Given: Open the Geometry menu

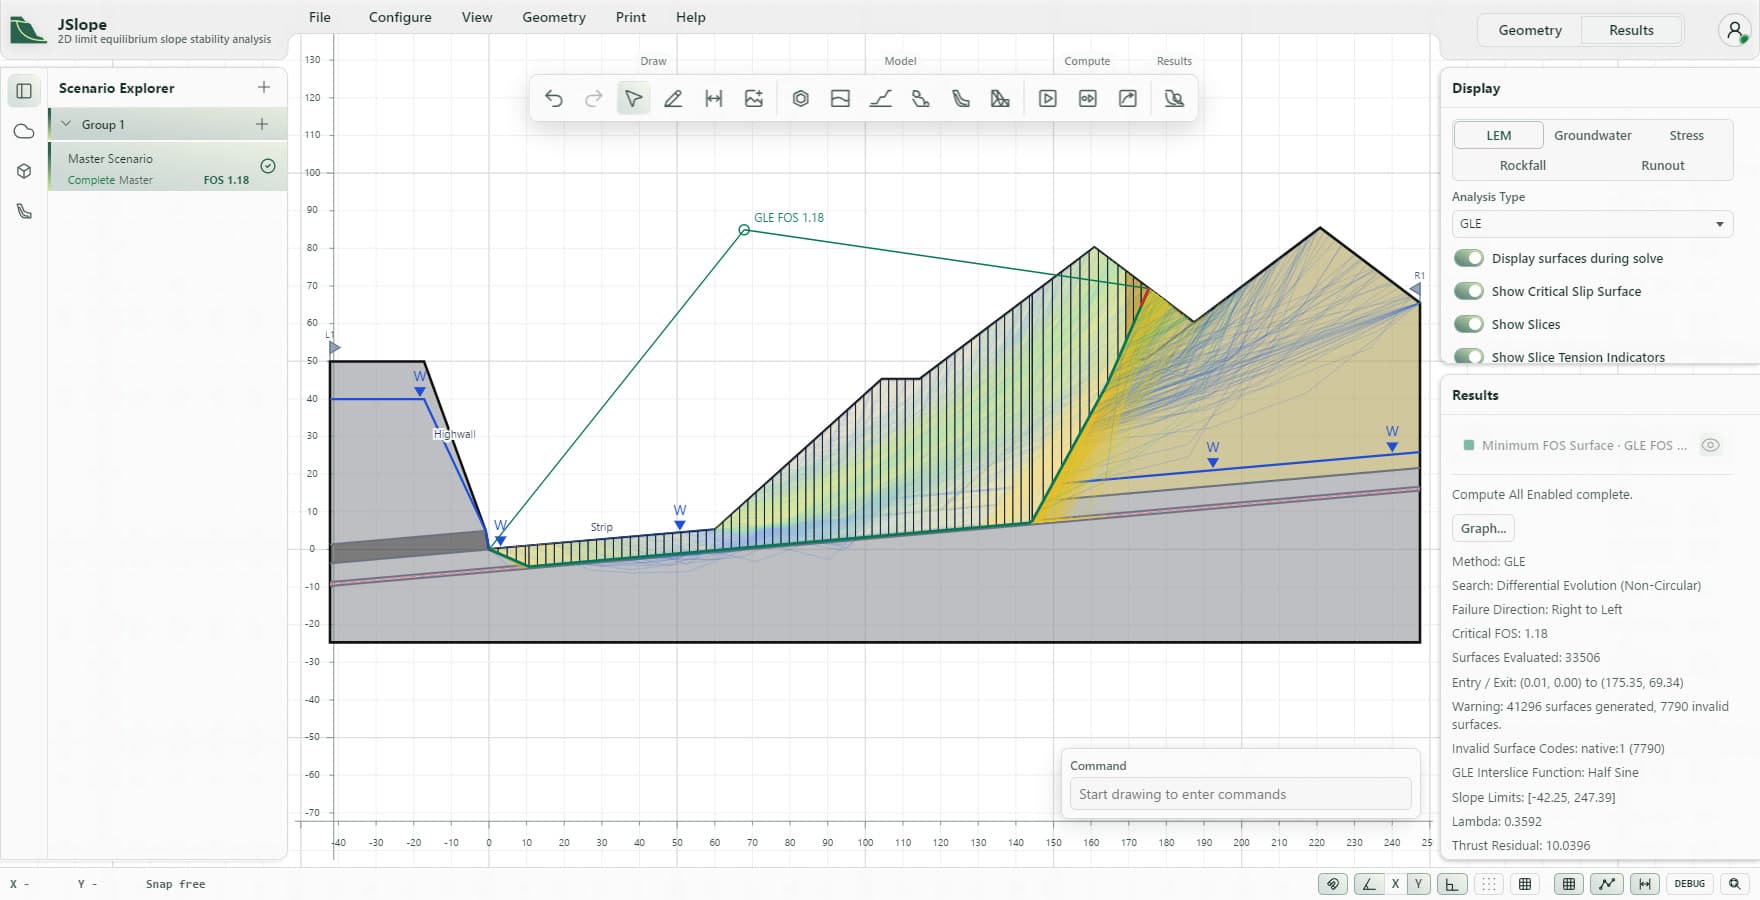Looking at the screenshot, I should 554,17.
